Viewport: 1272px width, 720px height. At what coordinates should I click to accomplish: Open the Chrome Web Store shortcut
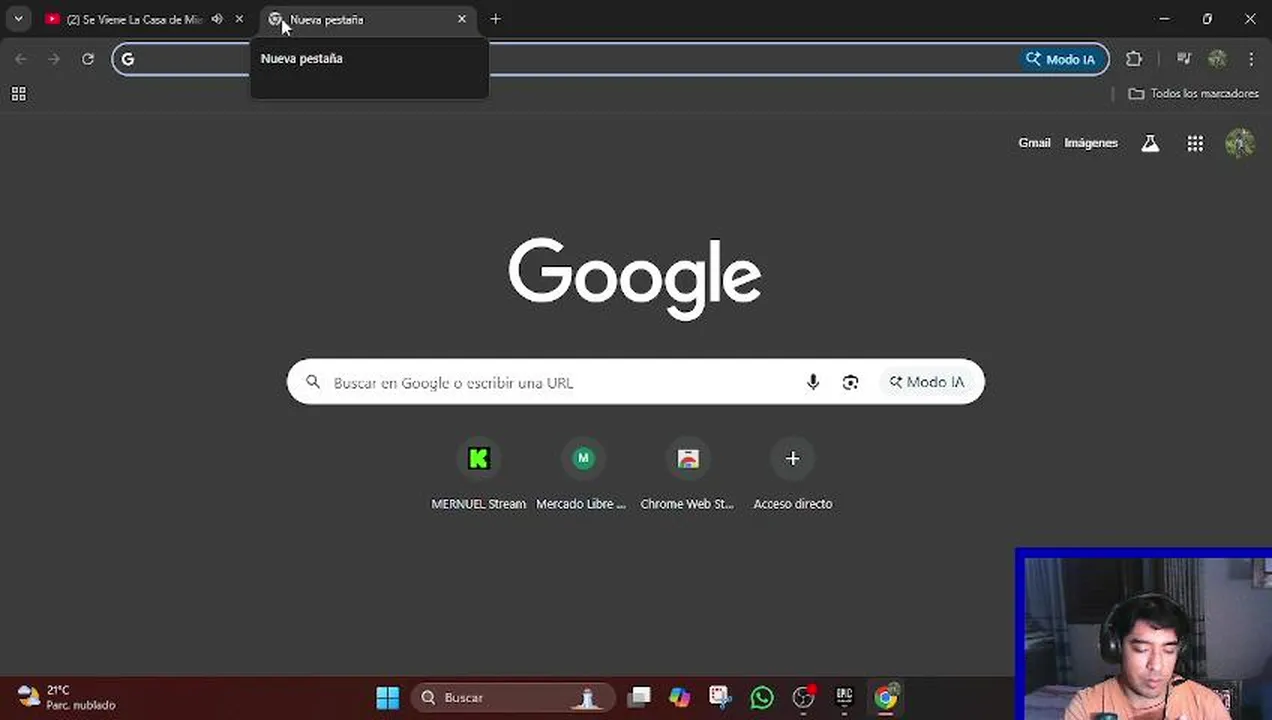687,476
